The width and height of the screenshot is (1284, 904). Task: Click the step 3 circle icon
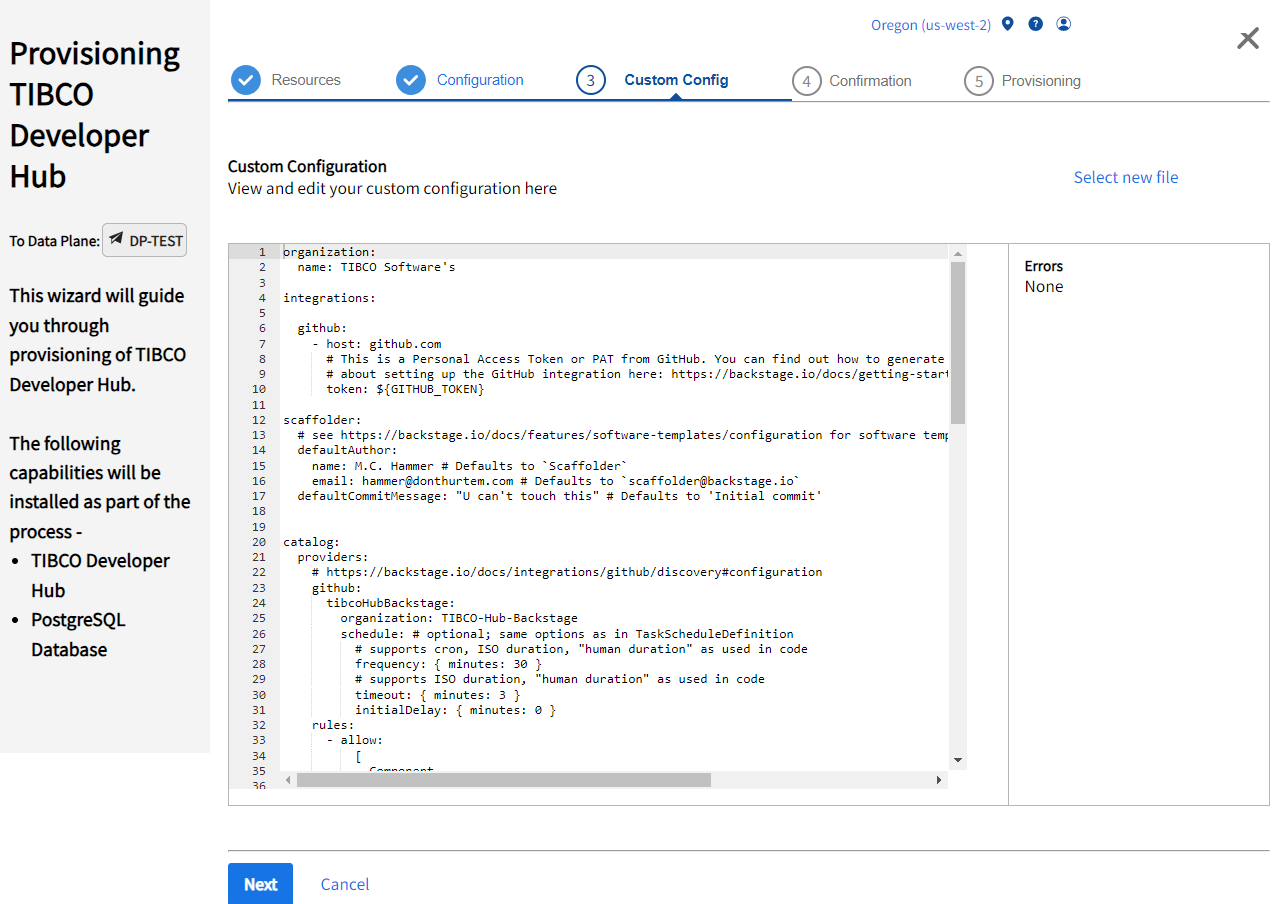[591, 80]
